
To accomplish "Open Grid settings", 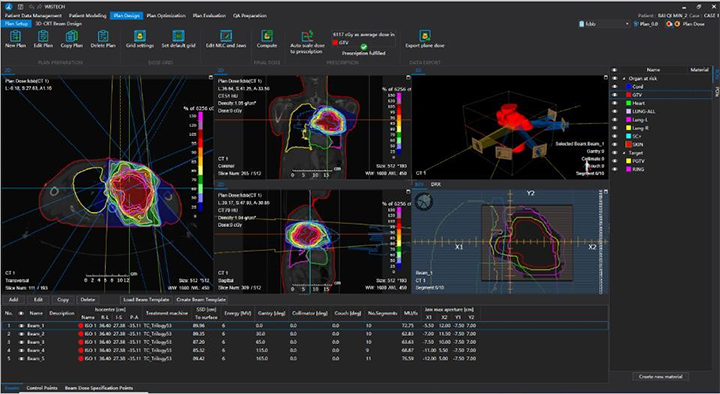I will [140, 36].
